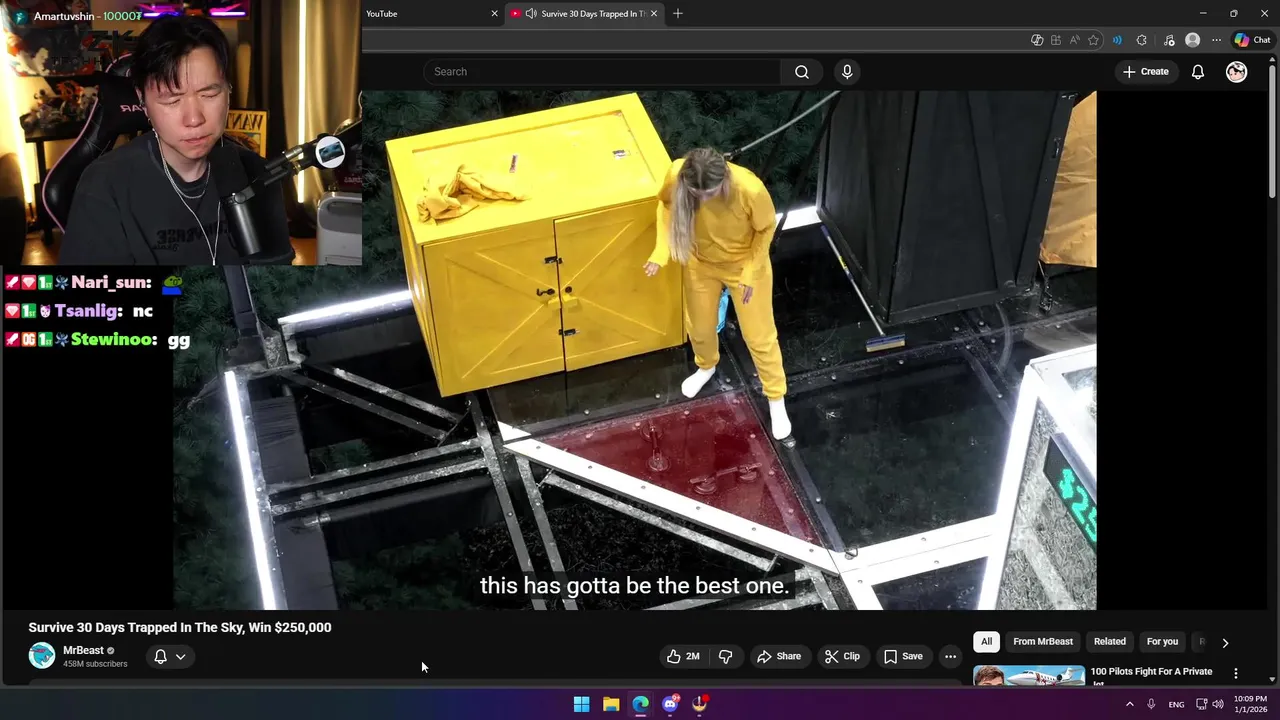Select the 'From MrBeast' filter chip
This screenshot has height=720, width=1280.
click(1043, 642)
